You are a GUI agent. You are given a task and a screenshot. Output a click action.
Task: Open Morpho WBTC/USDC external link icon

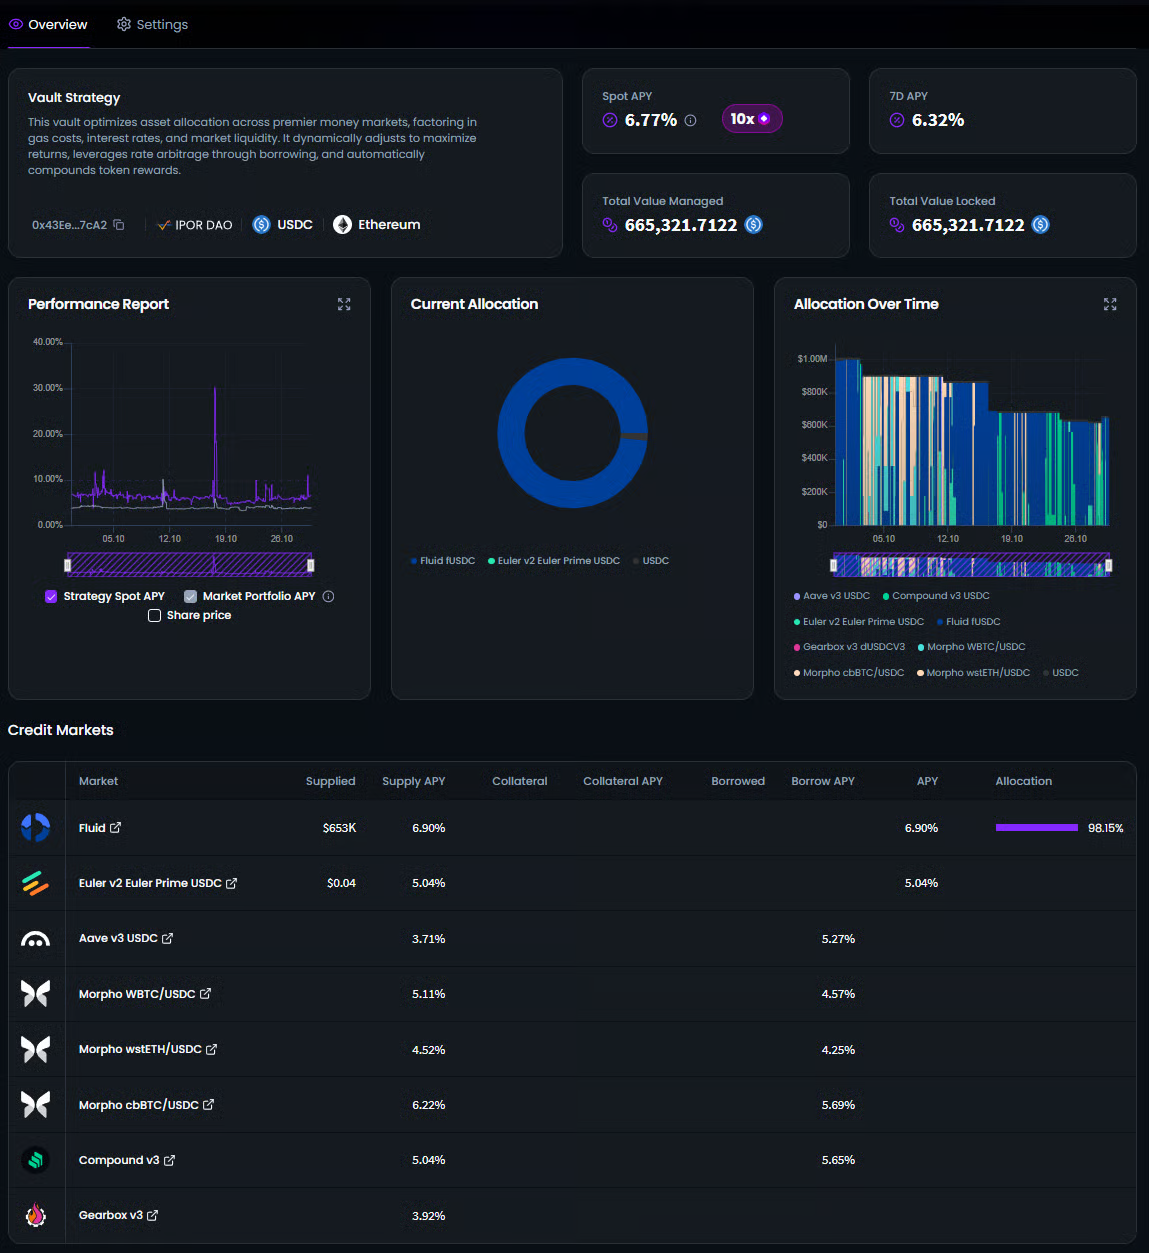[206, 994]
